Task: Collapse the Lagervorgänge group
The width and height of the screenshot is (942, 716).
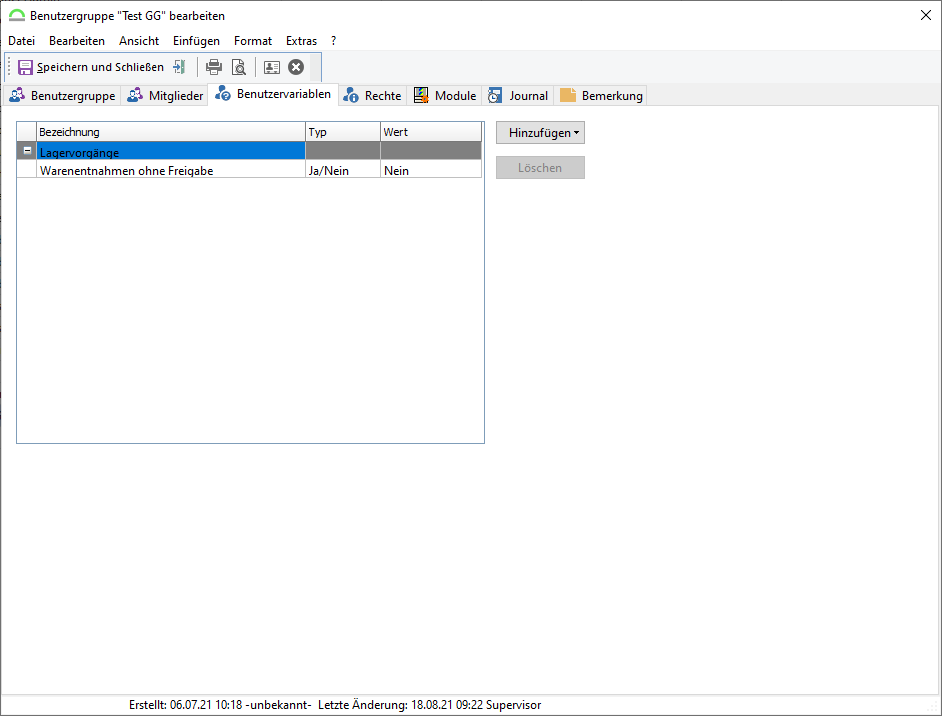Action: pos(27,151)
